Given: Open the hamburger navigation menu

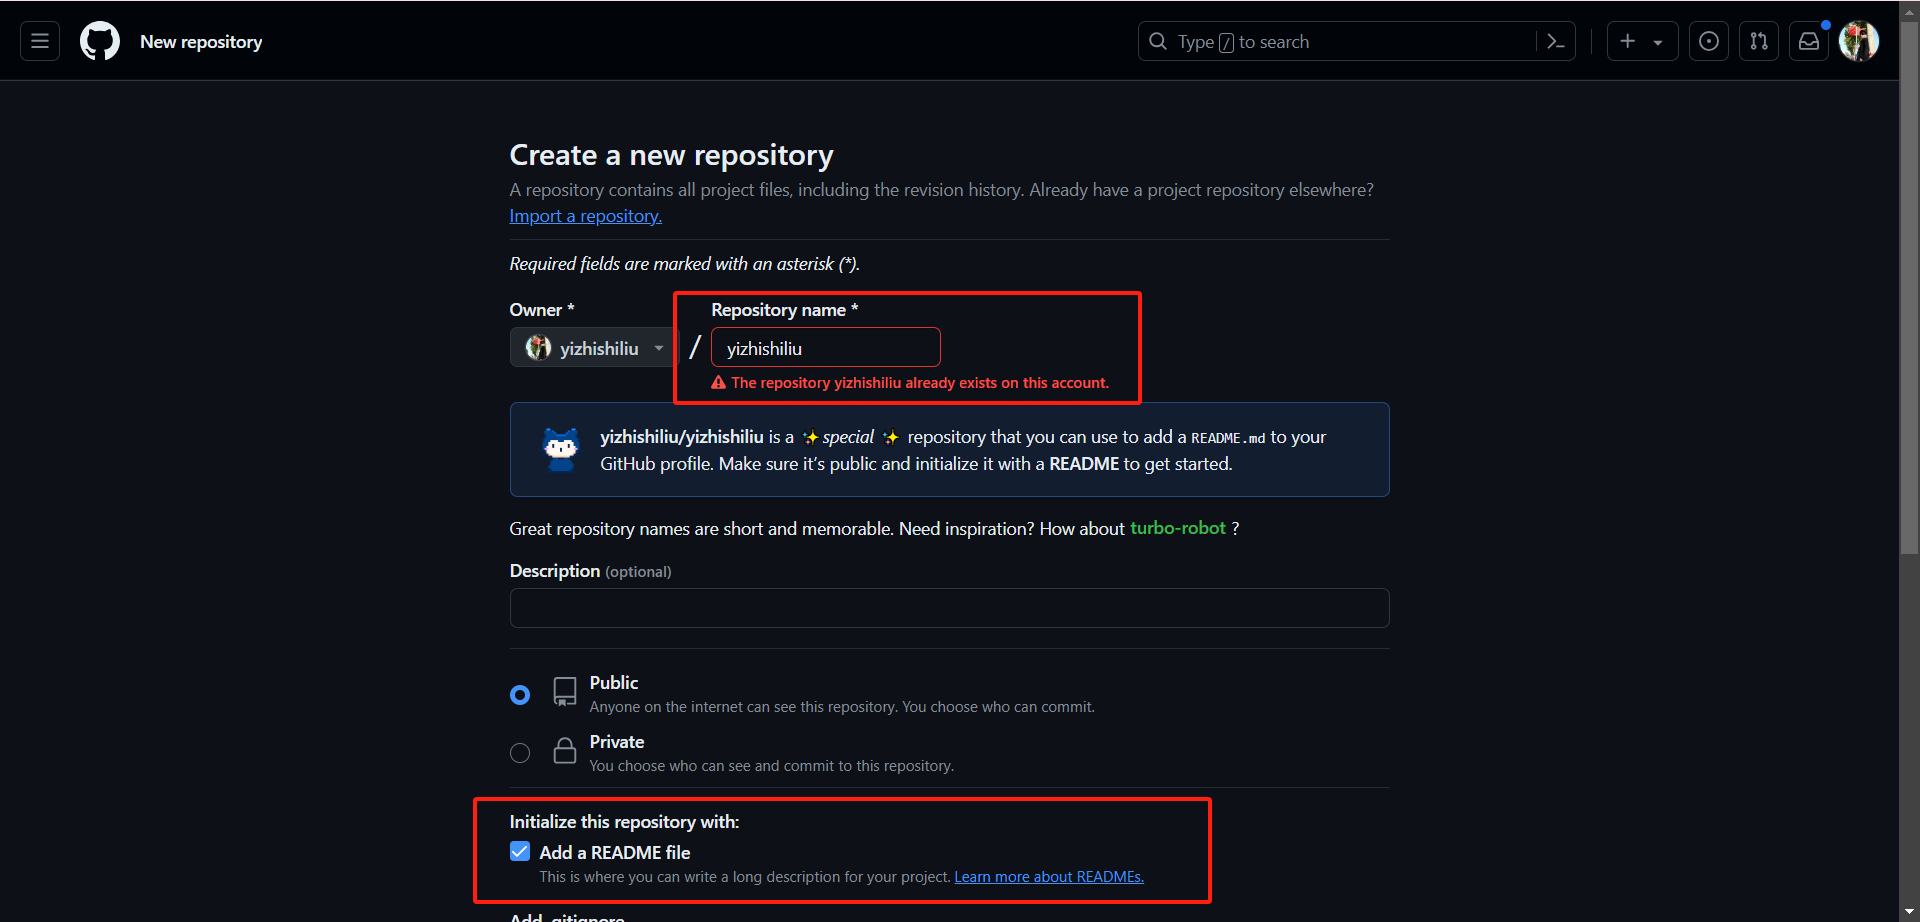Looking at the screenshot, I should point(40,41).
